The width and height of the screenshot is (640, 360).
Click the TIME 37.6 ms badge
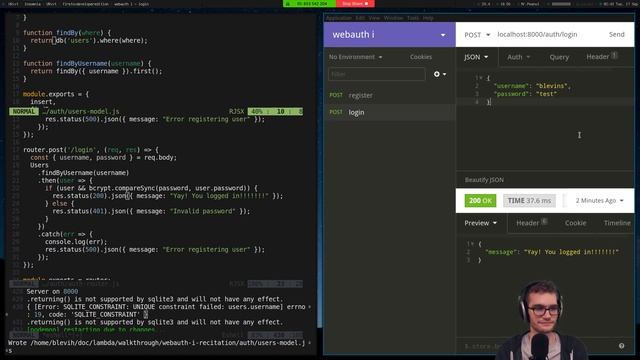[x=529, y=201]
